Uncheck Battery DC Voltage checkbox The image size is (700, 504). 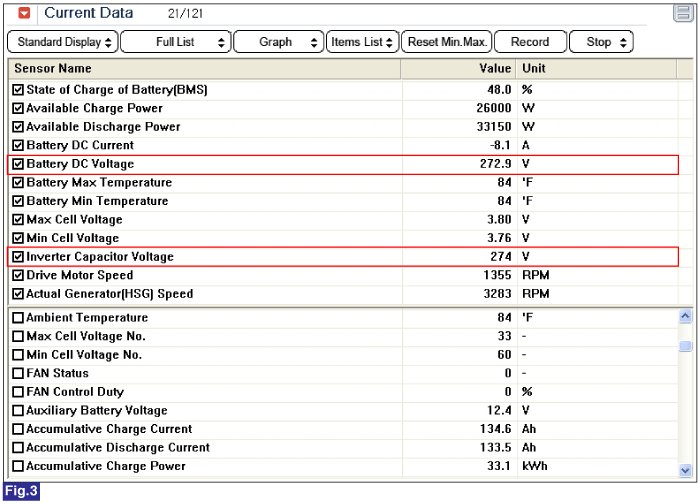pos(18,164)
